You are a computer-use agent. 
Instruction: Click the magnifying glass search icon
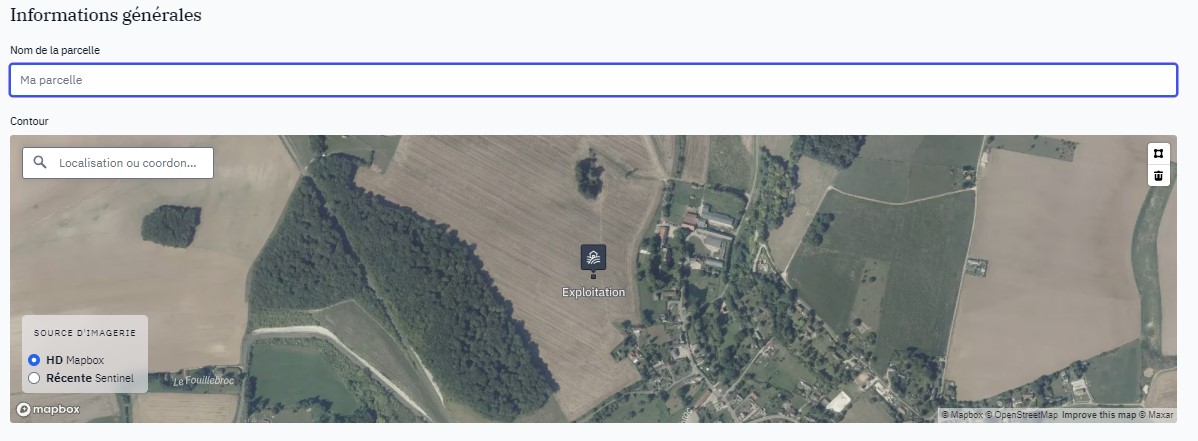point(40,163)
